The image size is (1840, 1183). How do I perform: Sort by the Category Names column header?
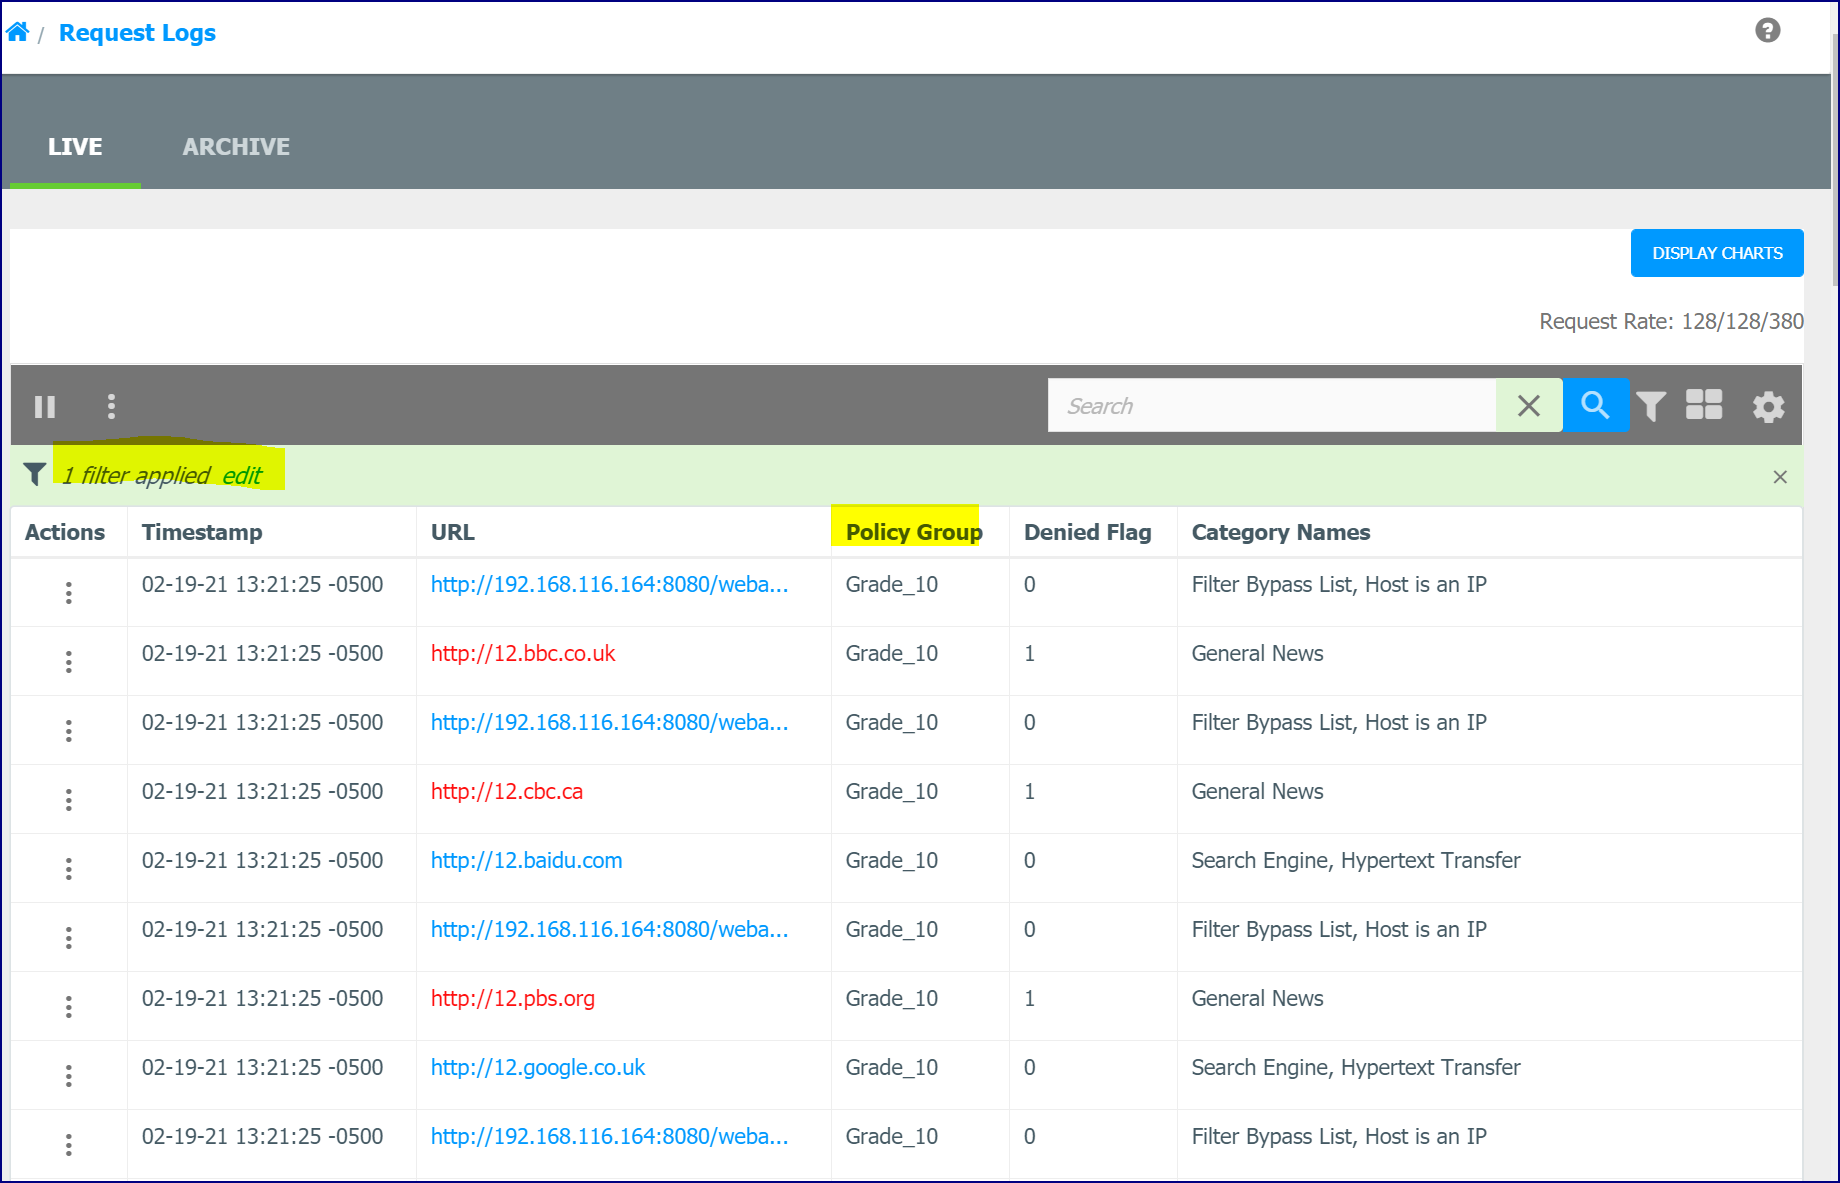pyautogui.click(x=1281, y=532)
